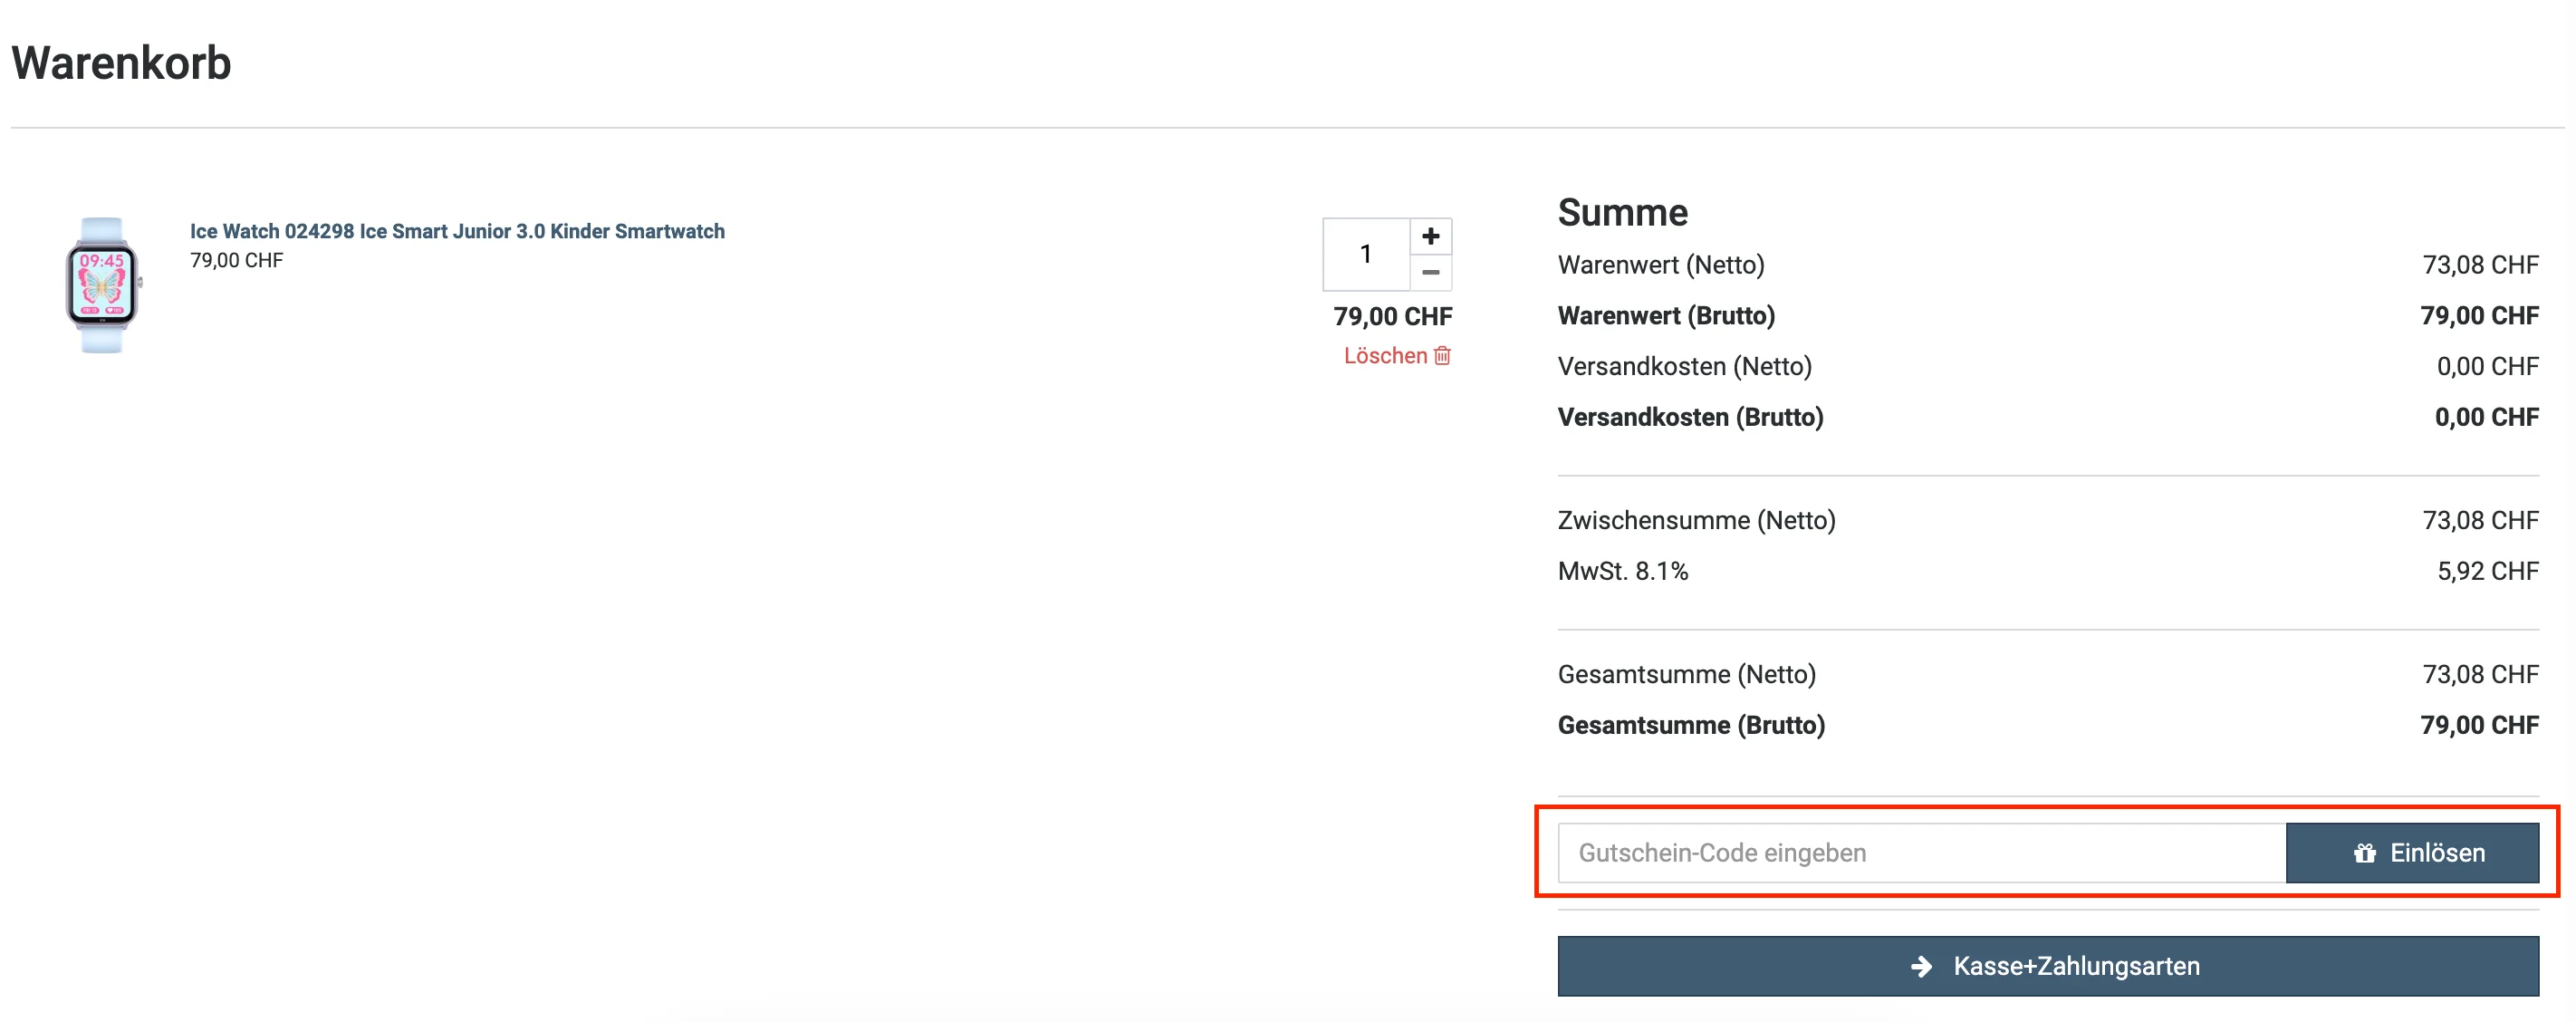Viewport: 2576px width, 1022px height.
Task: Click the Gesamtsumme (Brutto) label
Action: (1690, 725)
